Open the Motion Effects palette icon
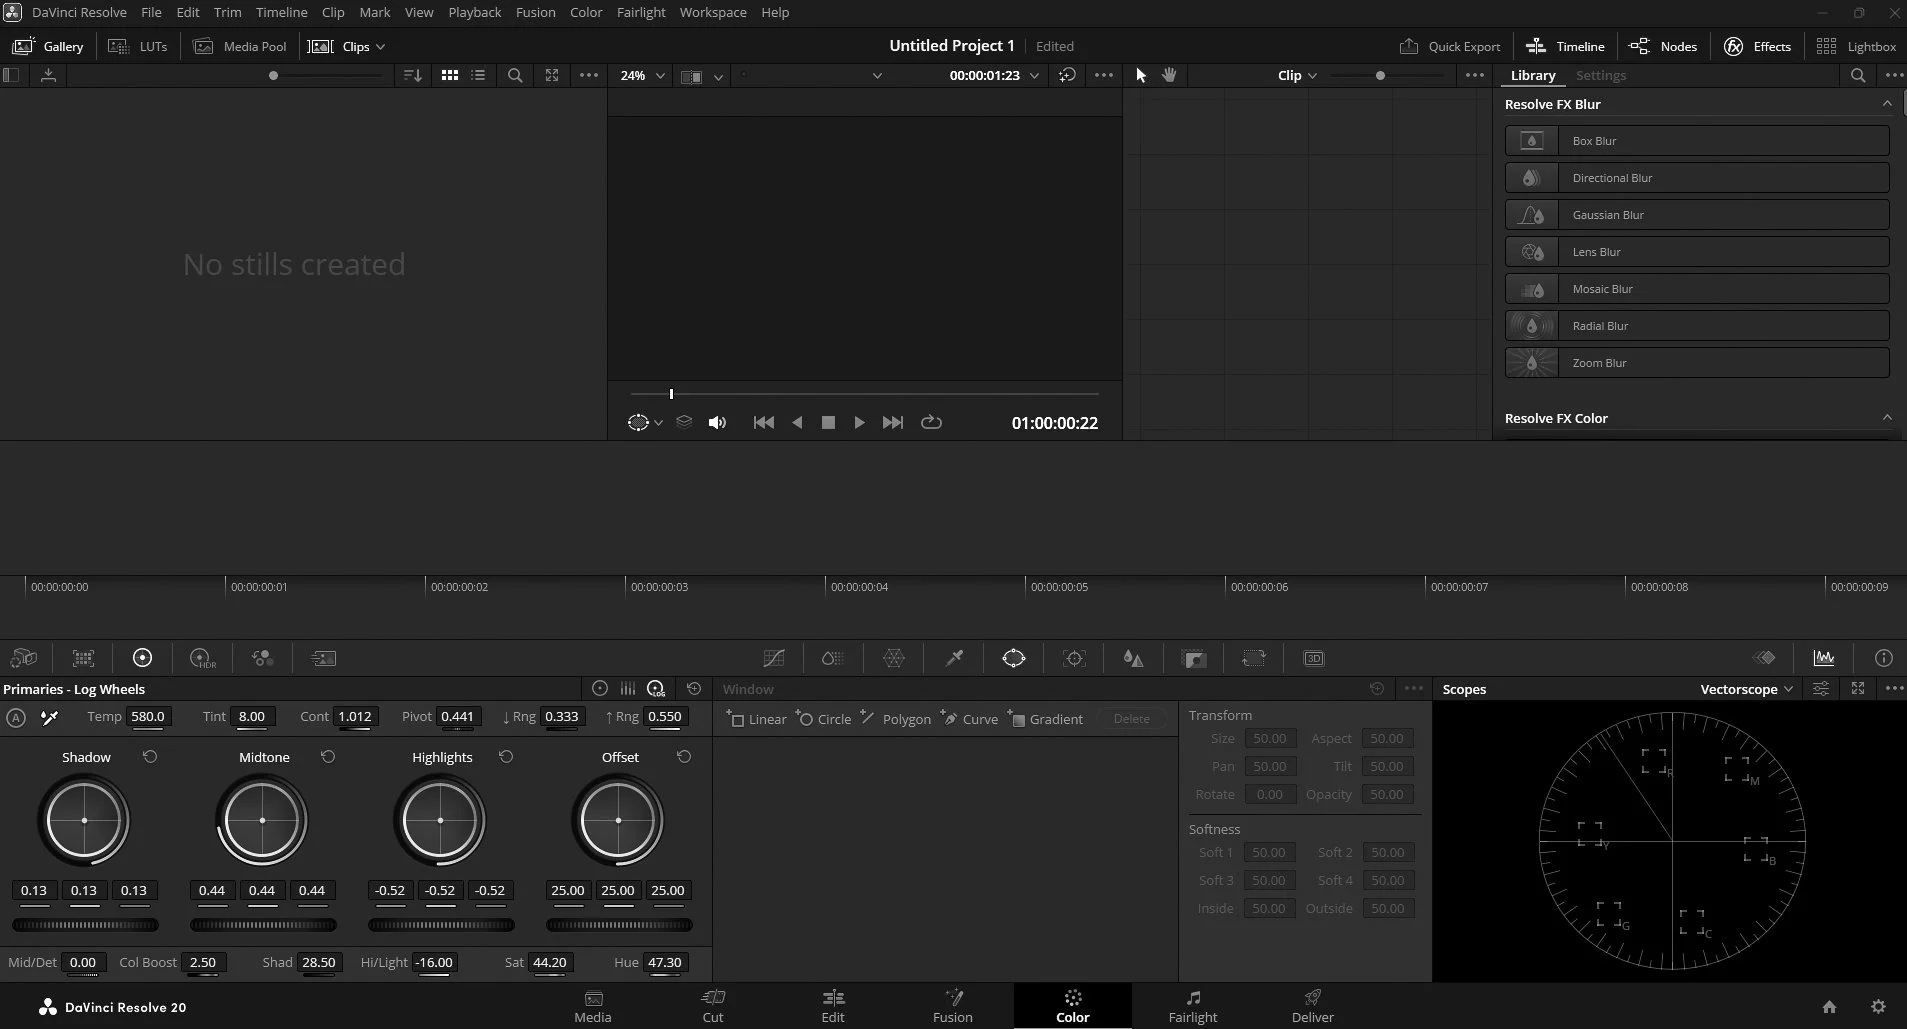1907x1029 pixels. tap(323, 658)
